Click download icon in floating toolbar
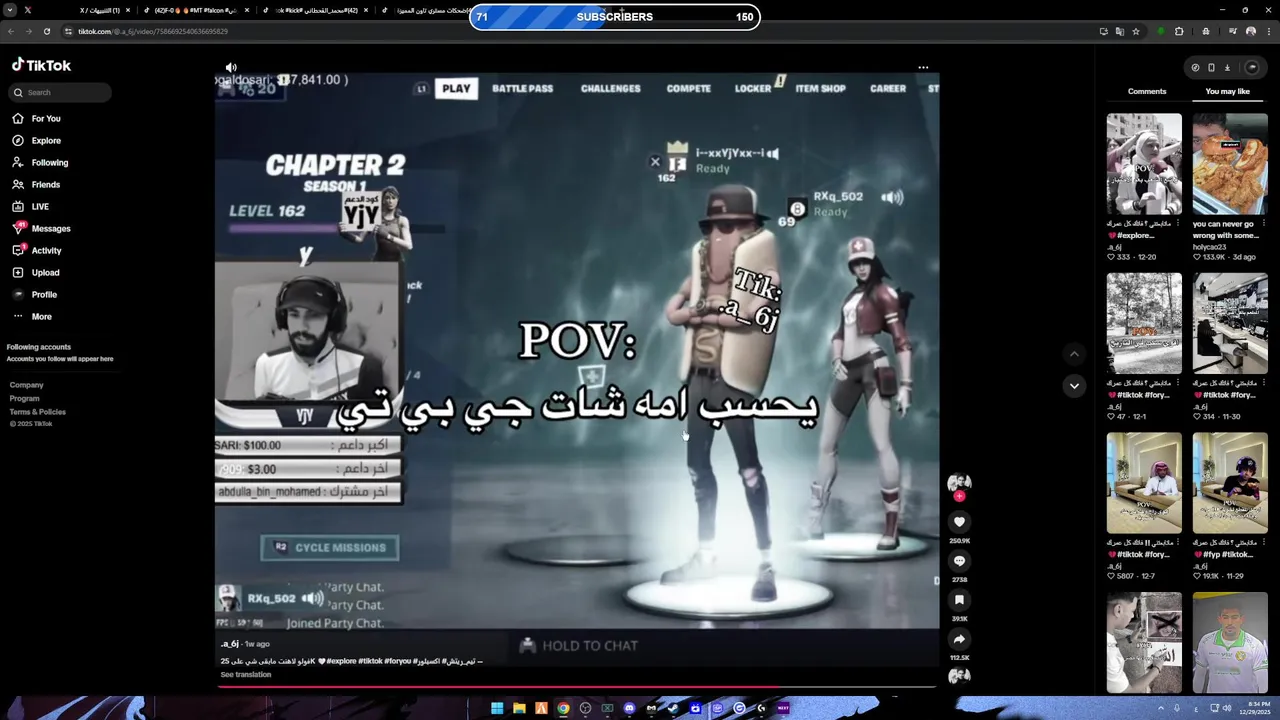Viewport: 1280px width, 720px height. (1227, 68)
